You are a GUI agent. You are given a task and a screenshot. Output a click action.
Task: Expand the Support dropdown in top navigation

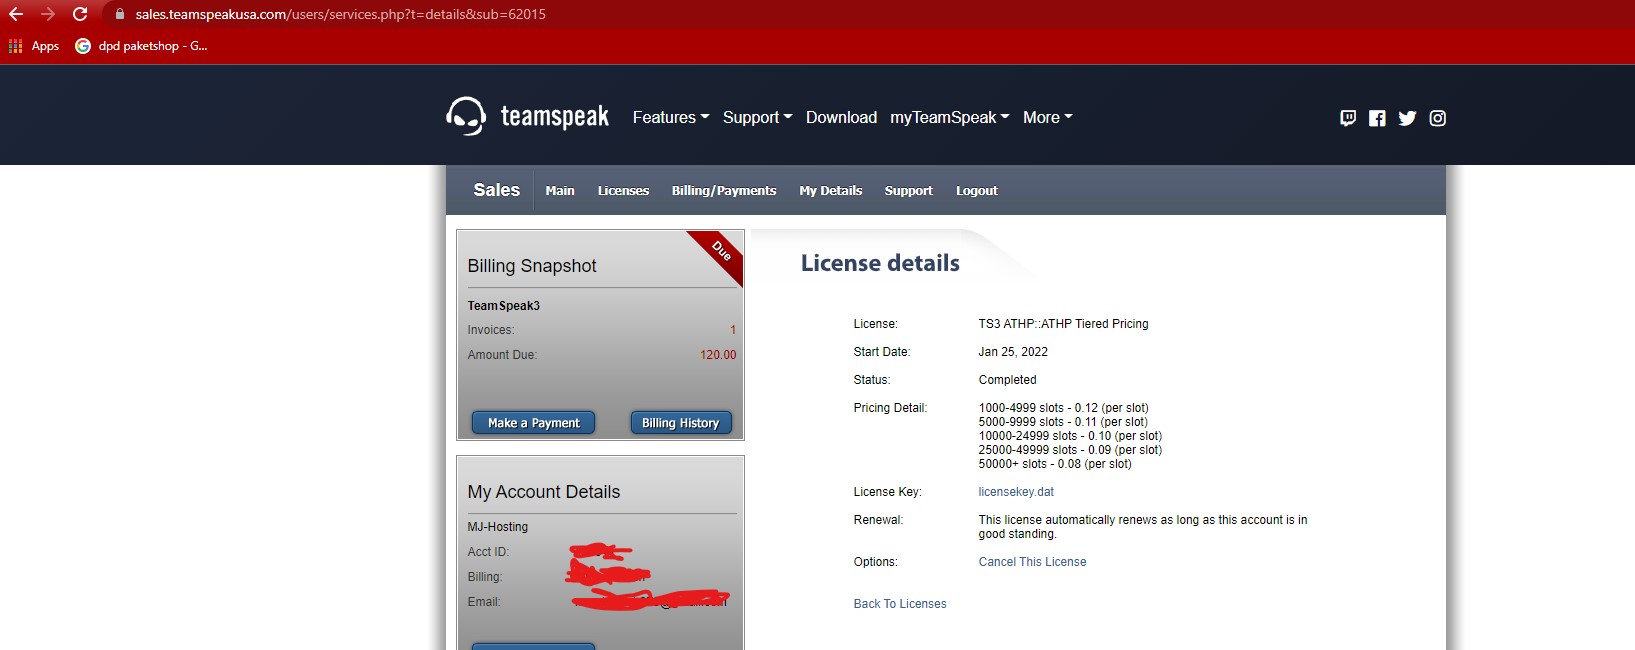(x=757, y=117)
